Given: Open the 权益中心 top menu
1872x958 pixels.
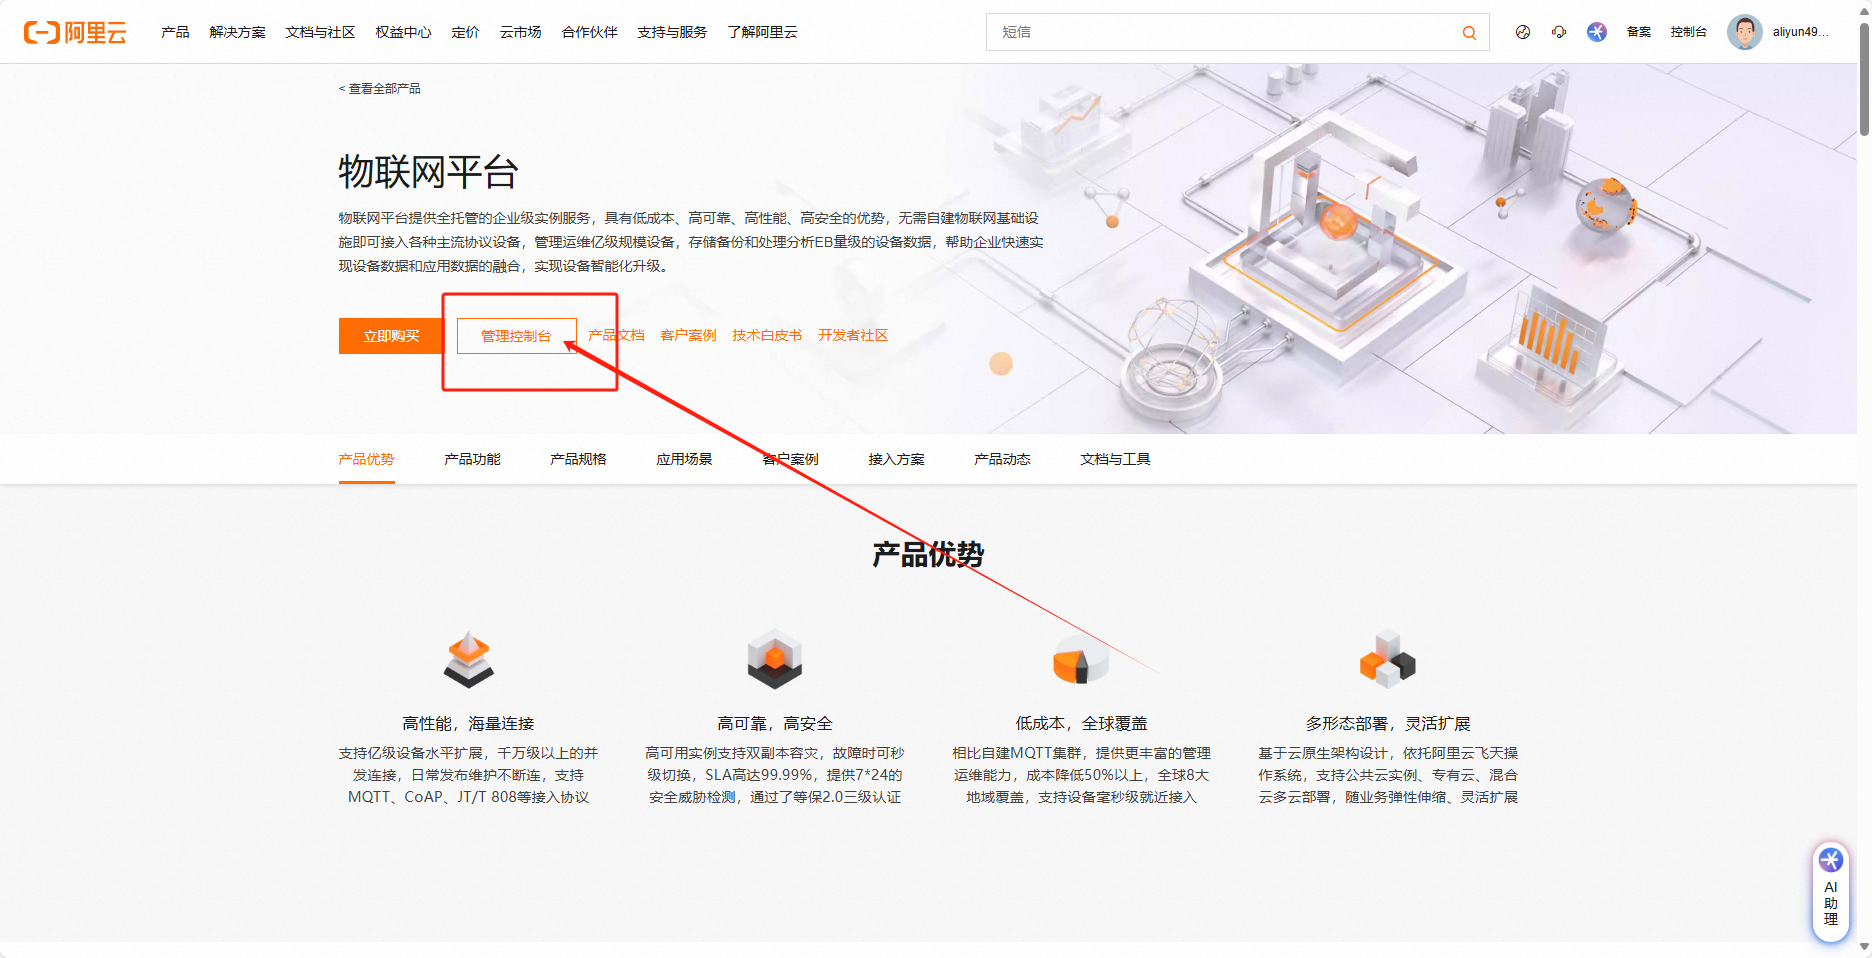Looking at the screenshot, I should [404, 32].
